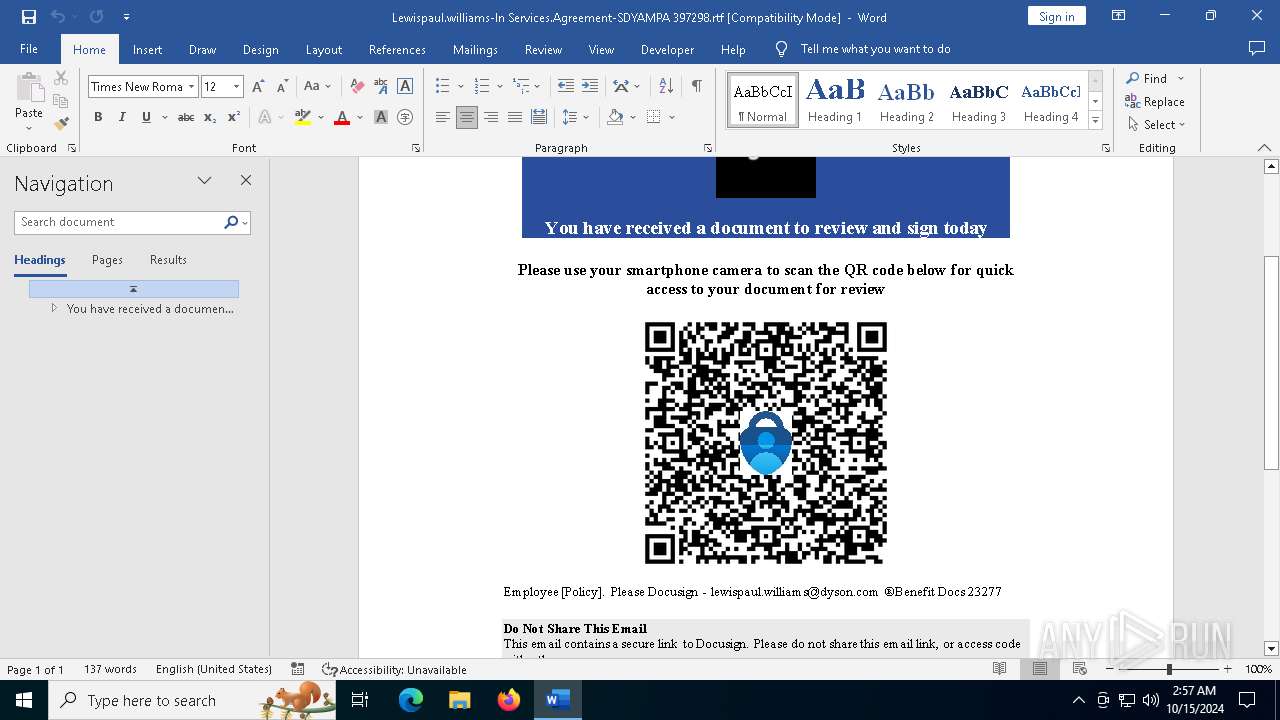Viewport: 1280px width, 720px height.
Task: Apply yellow text highlight color
Action: pos(303,117)
